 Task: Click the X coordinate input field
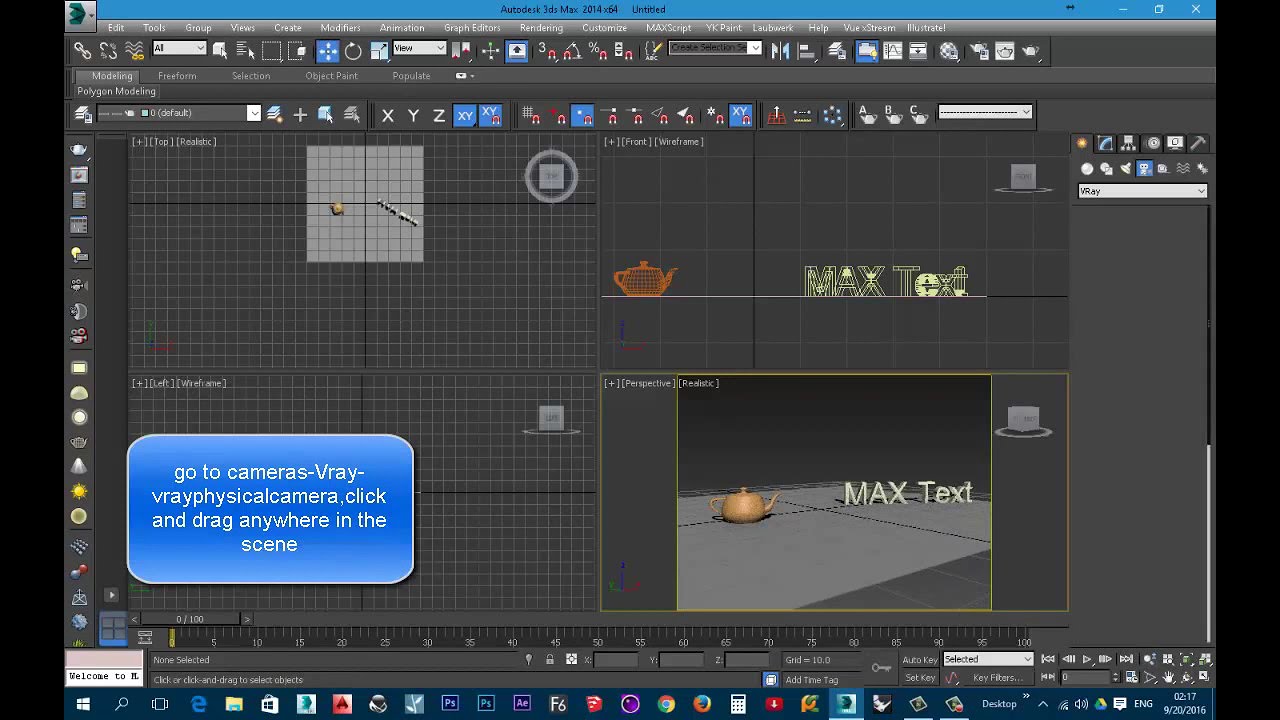tap(617, 660)
